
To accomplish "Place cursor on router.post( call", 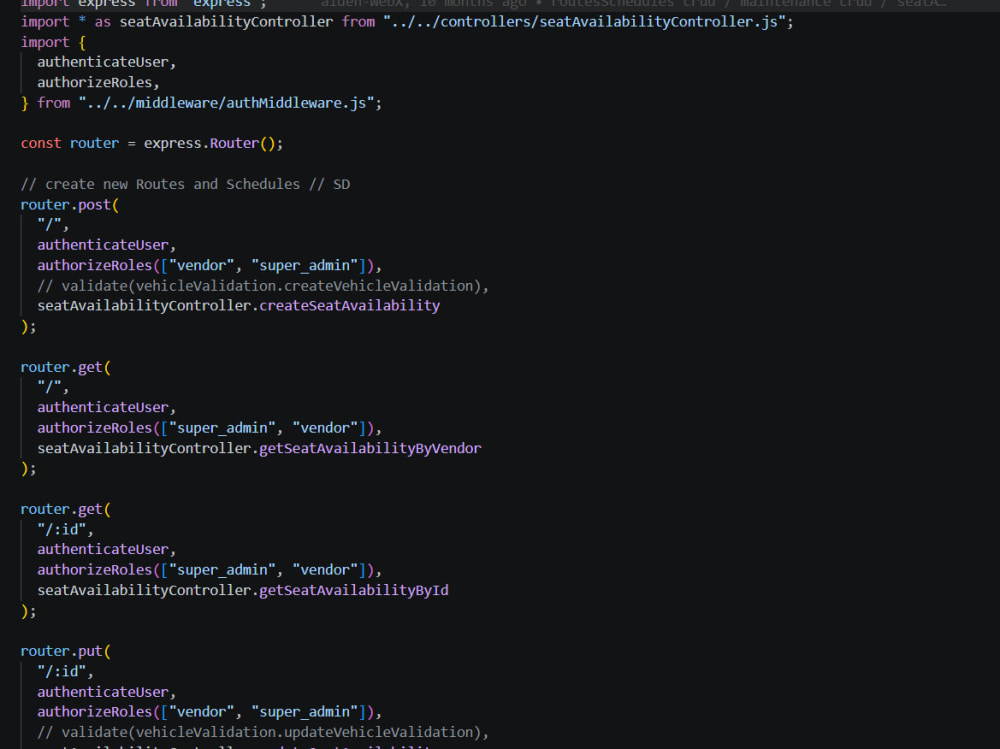I will click(70, 205).
